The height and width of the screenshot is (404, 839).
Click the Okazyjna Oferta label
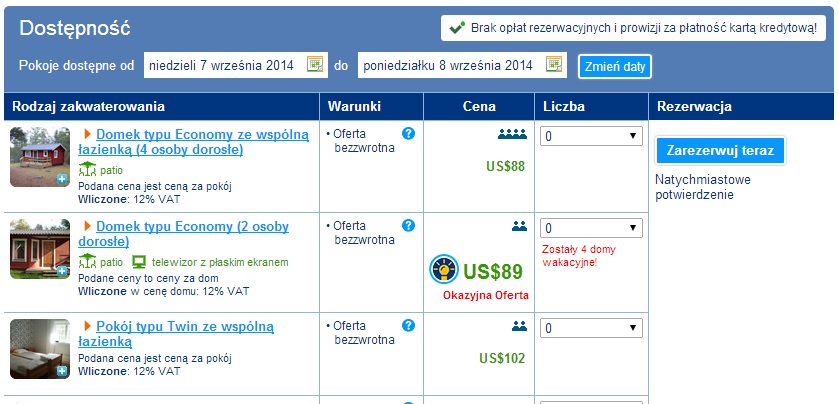486,295
